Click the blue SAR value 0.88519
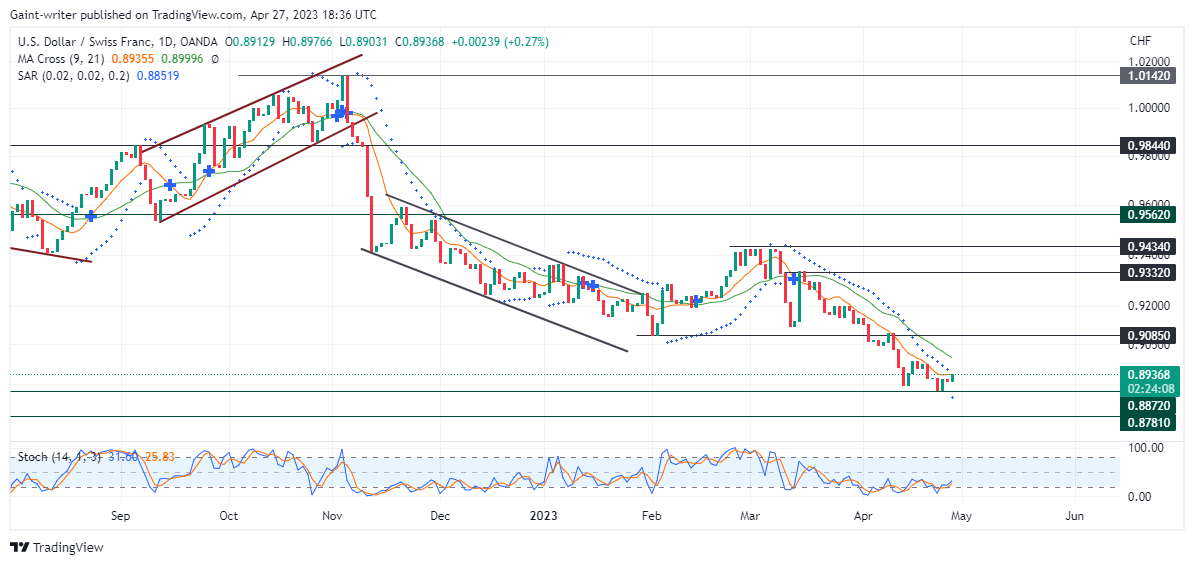This screenshot has height=565, width=1194. tap(157, 76)
